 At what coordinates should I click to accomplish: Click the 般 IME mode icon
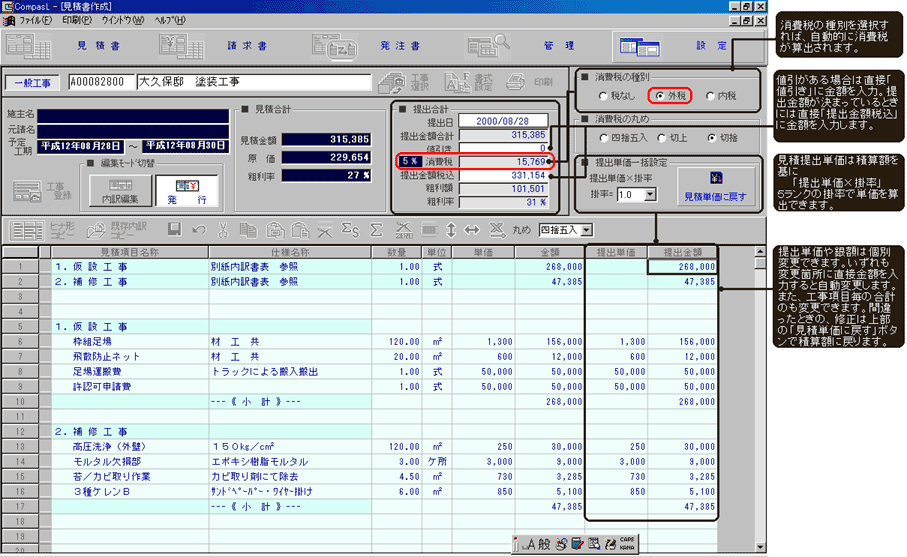click(x=544, y=544)
